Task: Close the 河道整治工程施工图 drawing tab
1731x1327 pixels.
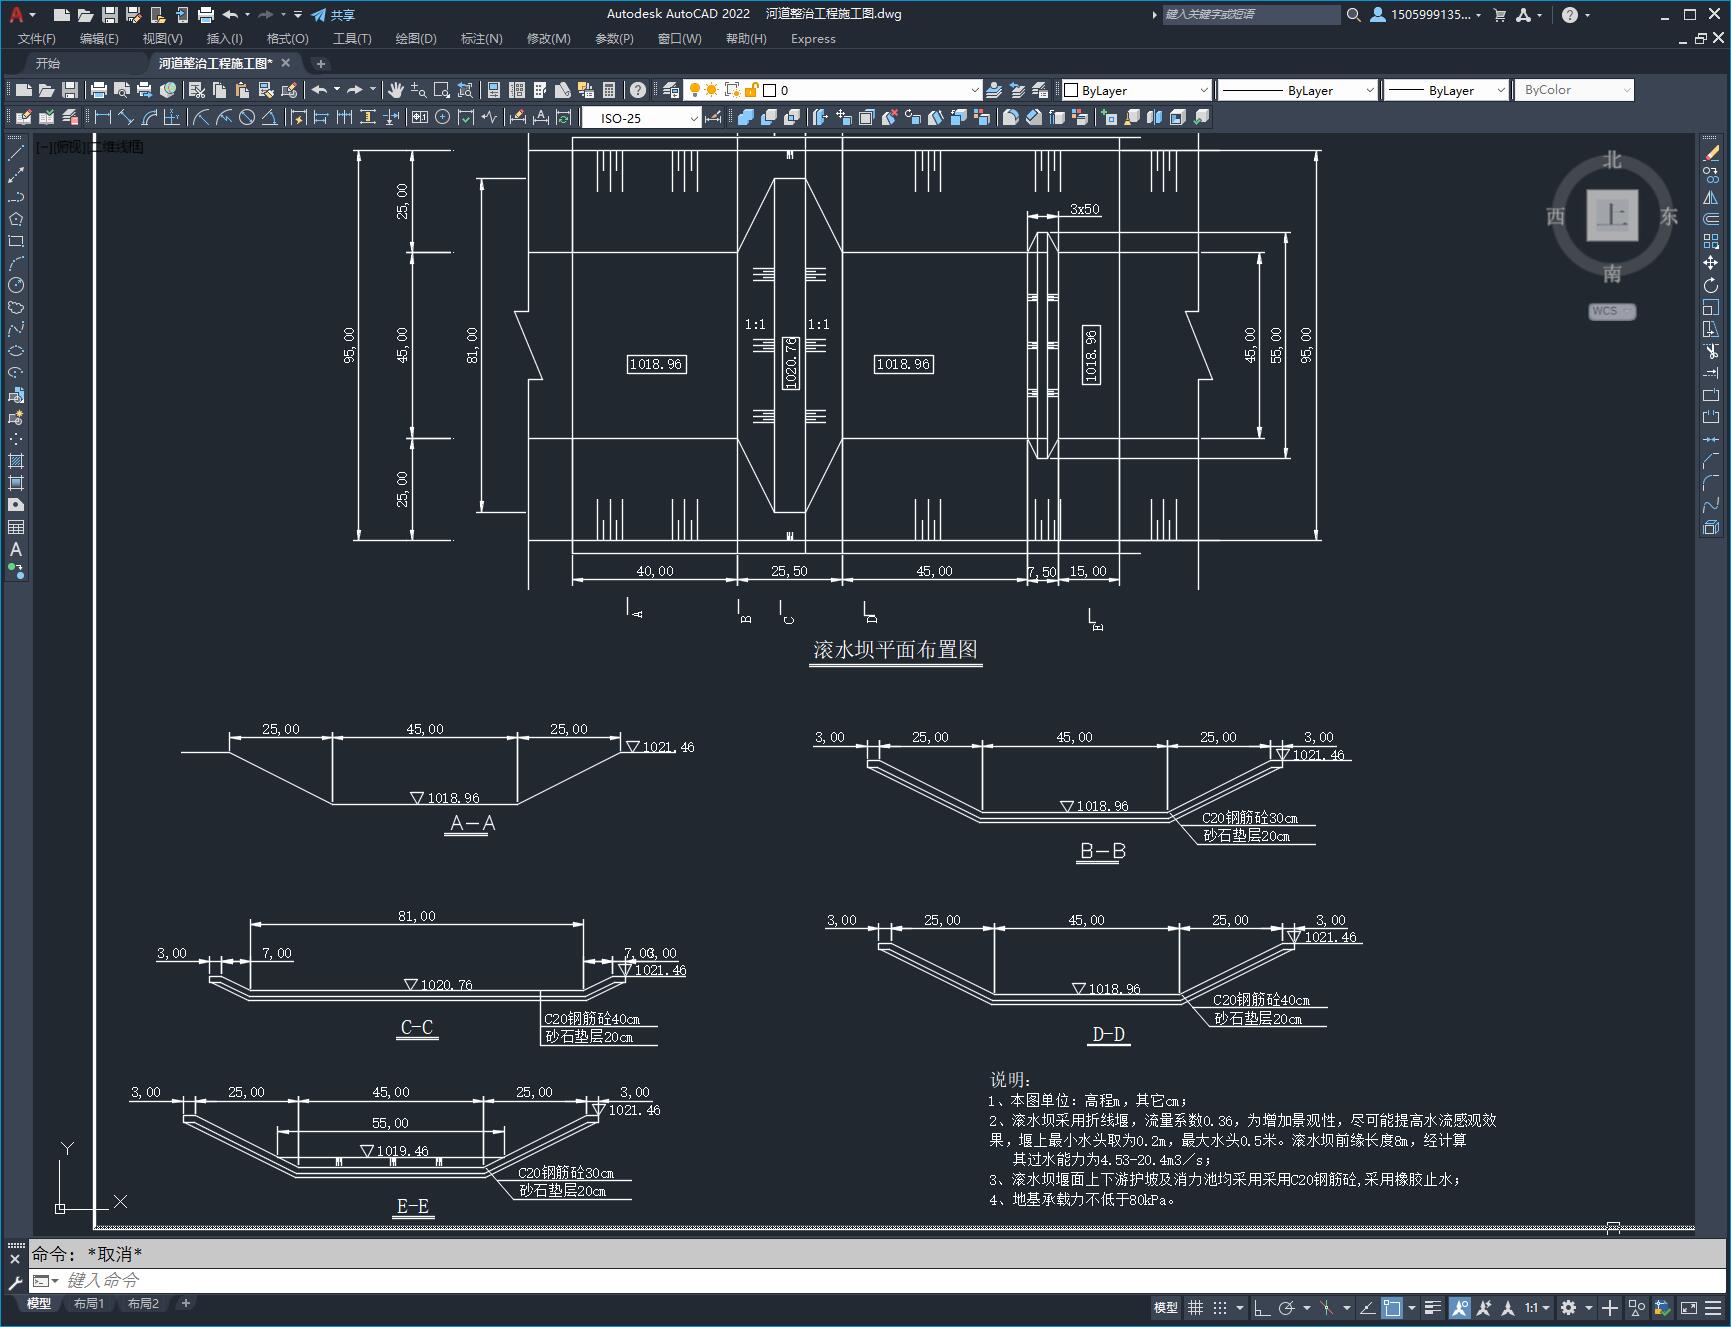Action: click(286, 63)
